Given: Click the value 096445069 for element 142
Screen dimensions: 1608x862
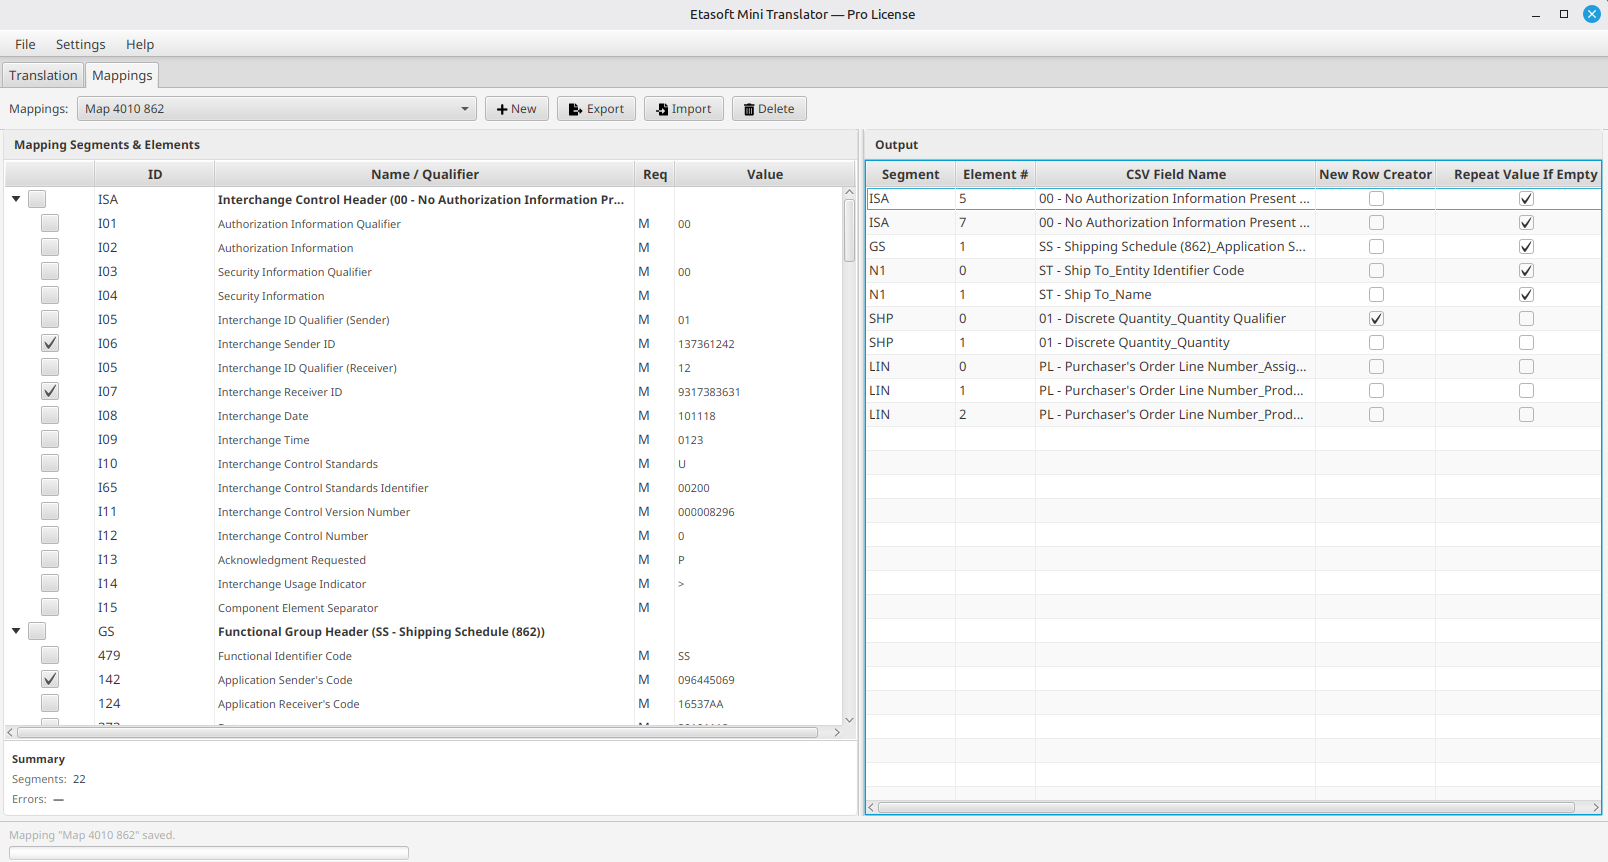Looking at the screenshot, I should coord(706,680).
